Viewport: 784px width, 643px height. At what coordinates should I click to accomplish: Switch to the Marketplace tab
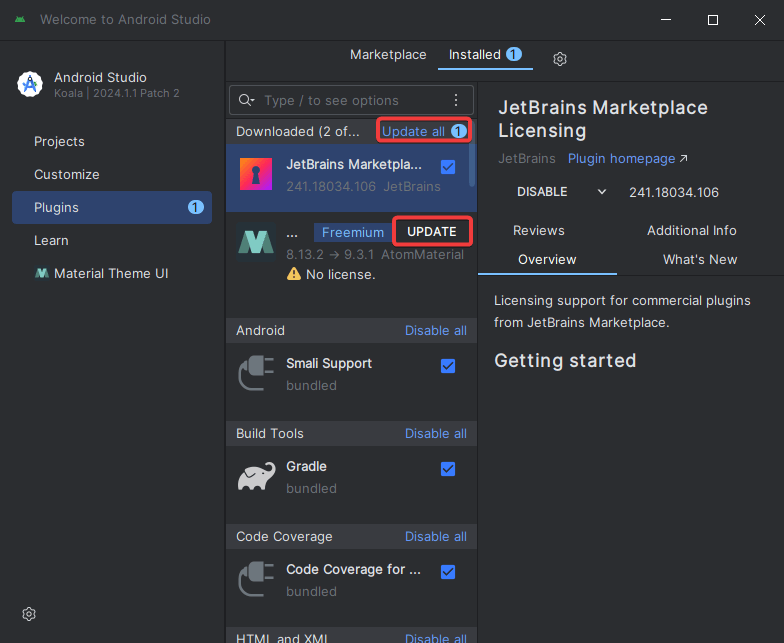(x=388, y=55)
